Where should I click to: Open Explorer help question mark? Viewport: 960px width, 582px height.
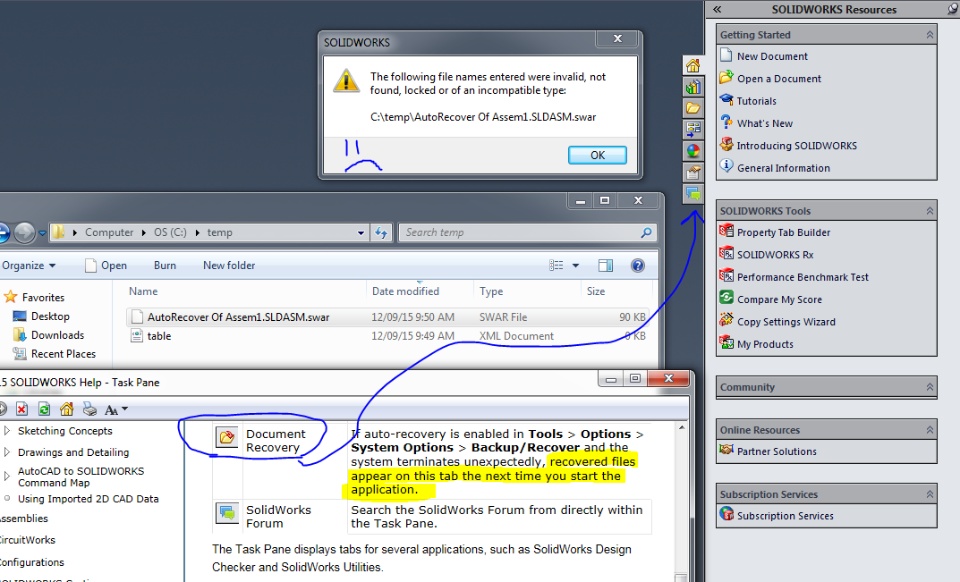637,266
